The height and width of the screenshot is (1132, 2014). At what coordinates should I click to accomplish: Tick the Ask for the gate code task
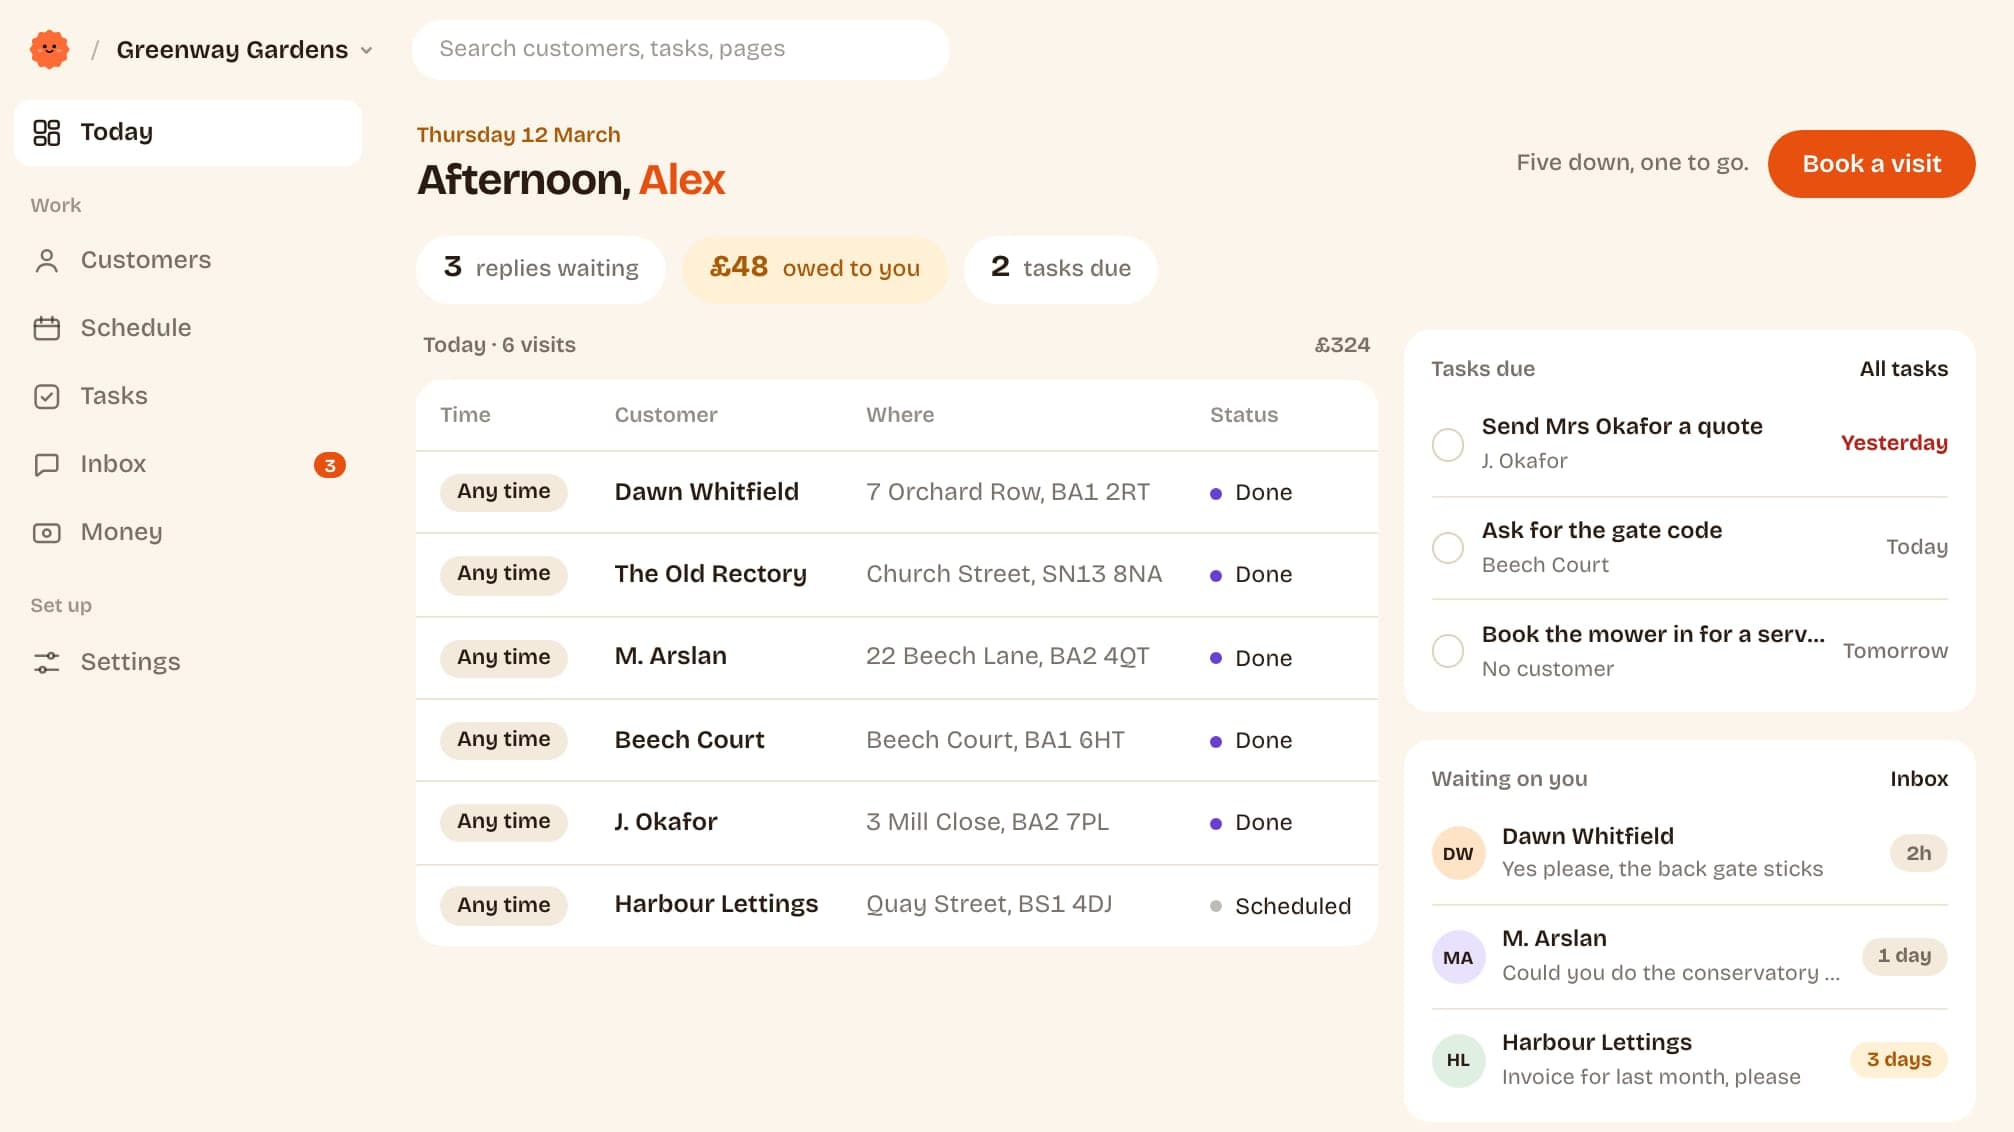coord(1447,548)
